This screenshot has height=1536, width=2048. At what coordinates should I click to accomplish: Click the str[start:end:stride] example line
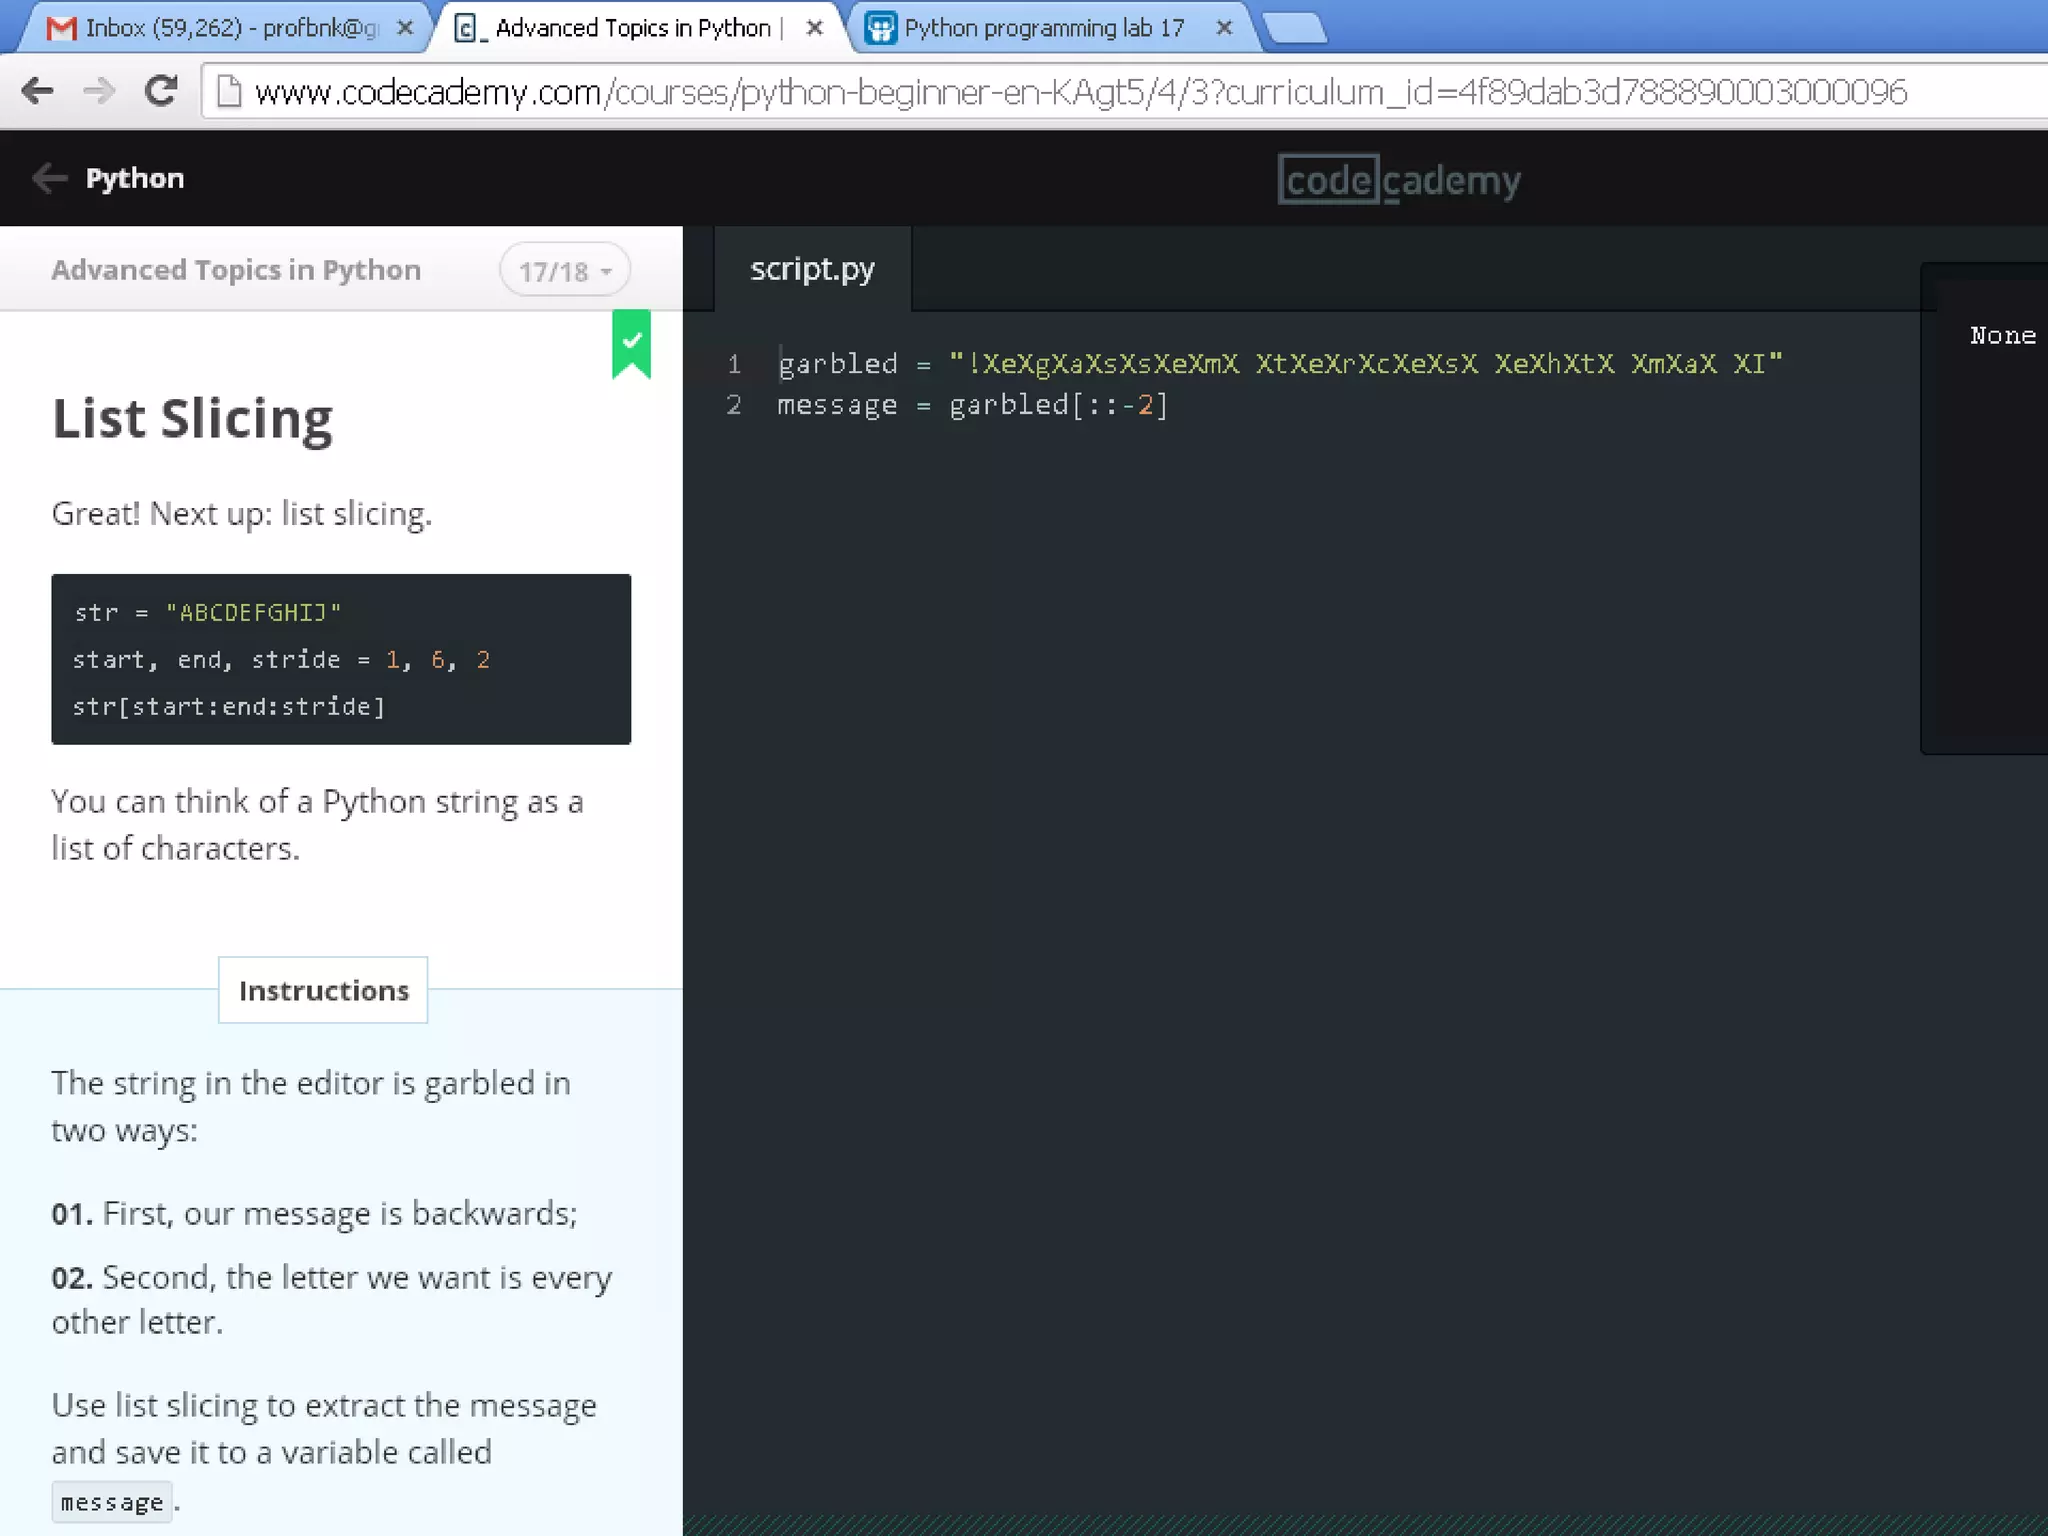tap(229, 707)
